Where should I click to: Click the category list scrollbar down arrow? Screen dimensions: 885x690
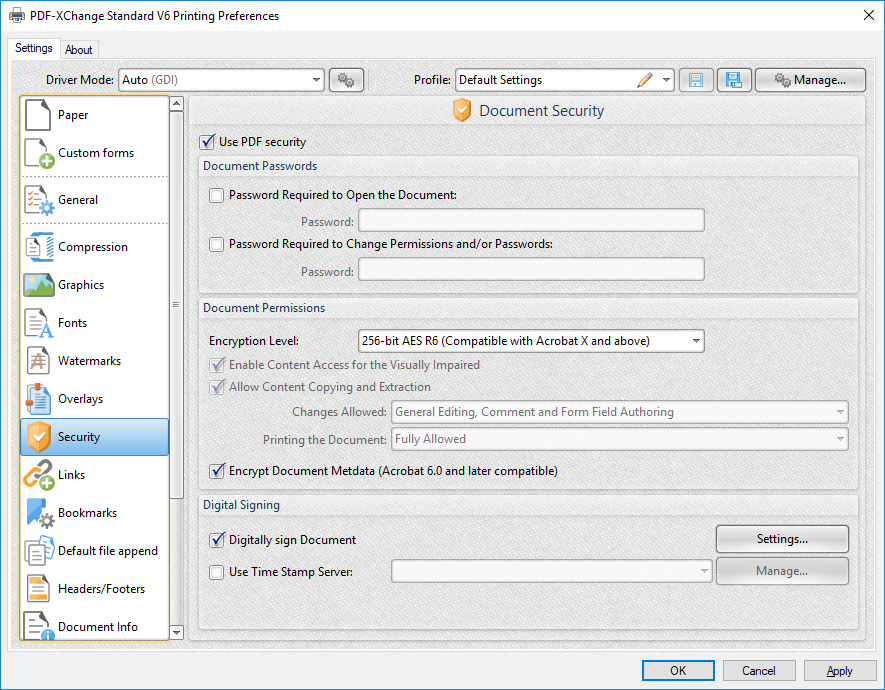coord(177,632)
